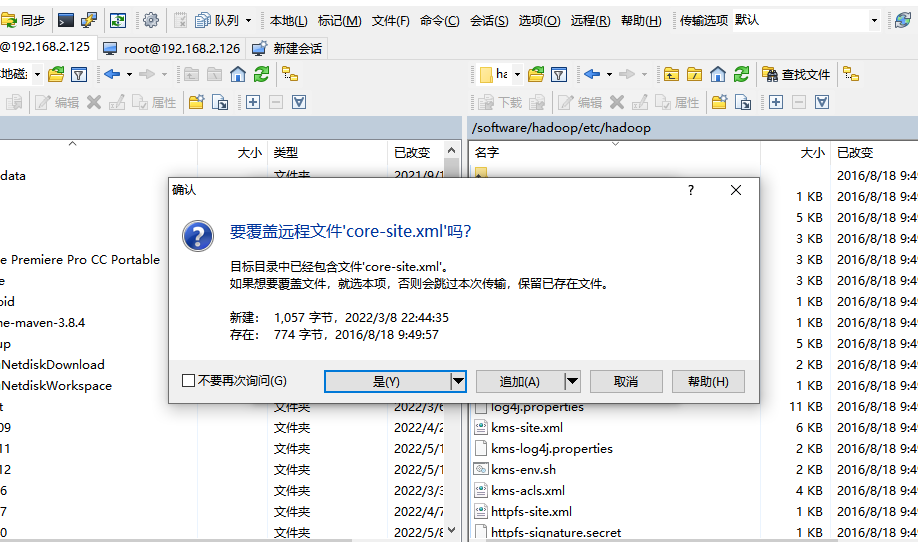Go back in remote panel
918x542 pixels.
point(592,74)
